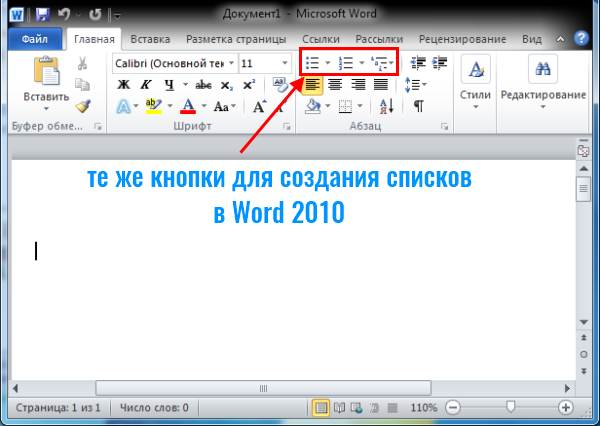Click the multilevel list button
This screenshot has height=426, width=600.
tap(378, 62)
